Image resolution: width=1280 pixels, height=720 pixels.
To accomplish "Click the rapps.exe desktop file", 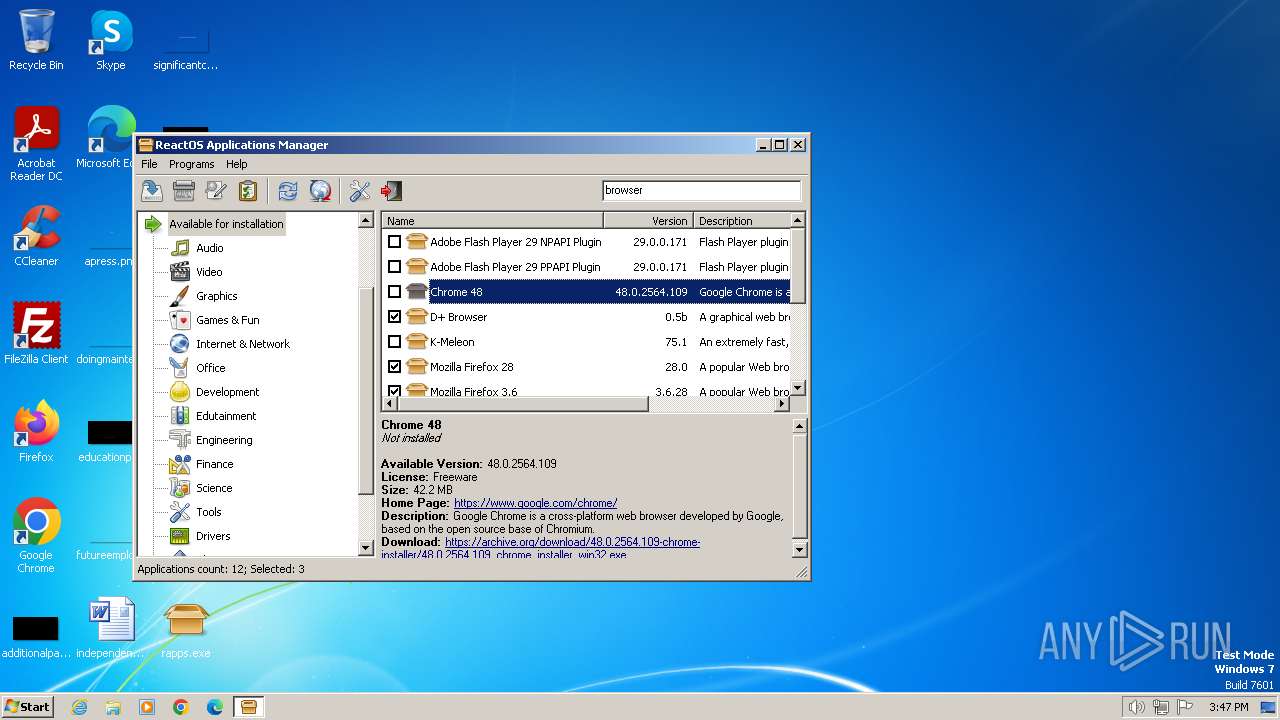I will 186,630.
